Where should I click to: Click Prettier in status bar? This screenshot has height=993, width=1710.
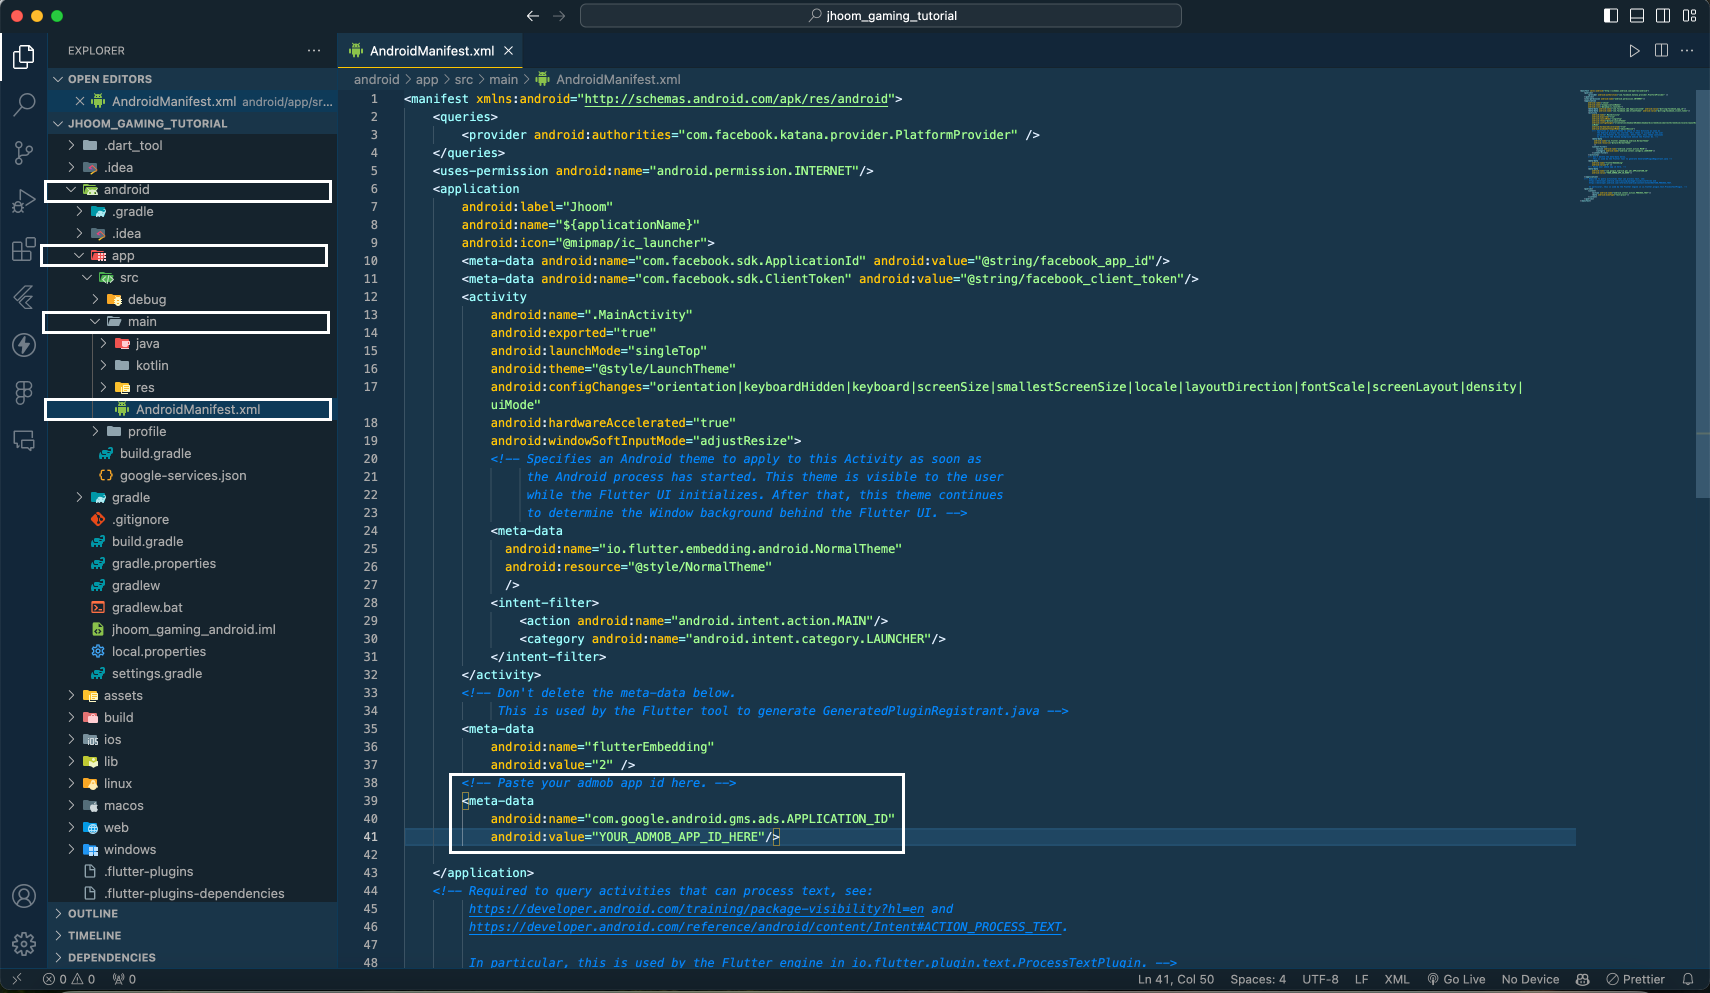(1635, 980)
